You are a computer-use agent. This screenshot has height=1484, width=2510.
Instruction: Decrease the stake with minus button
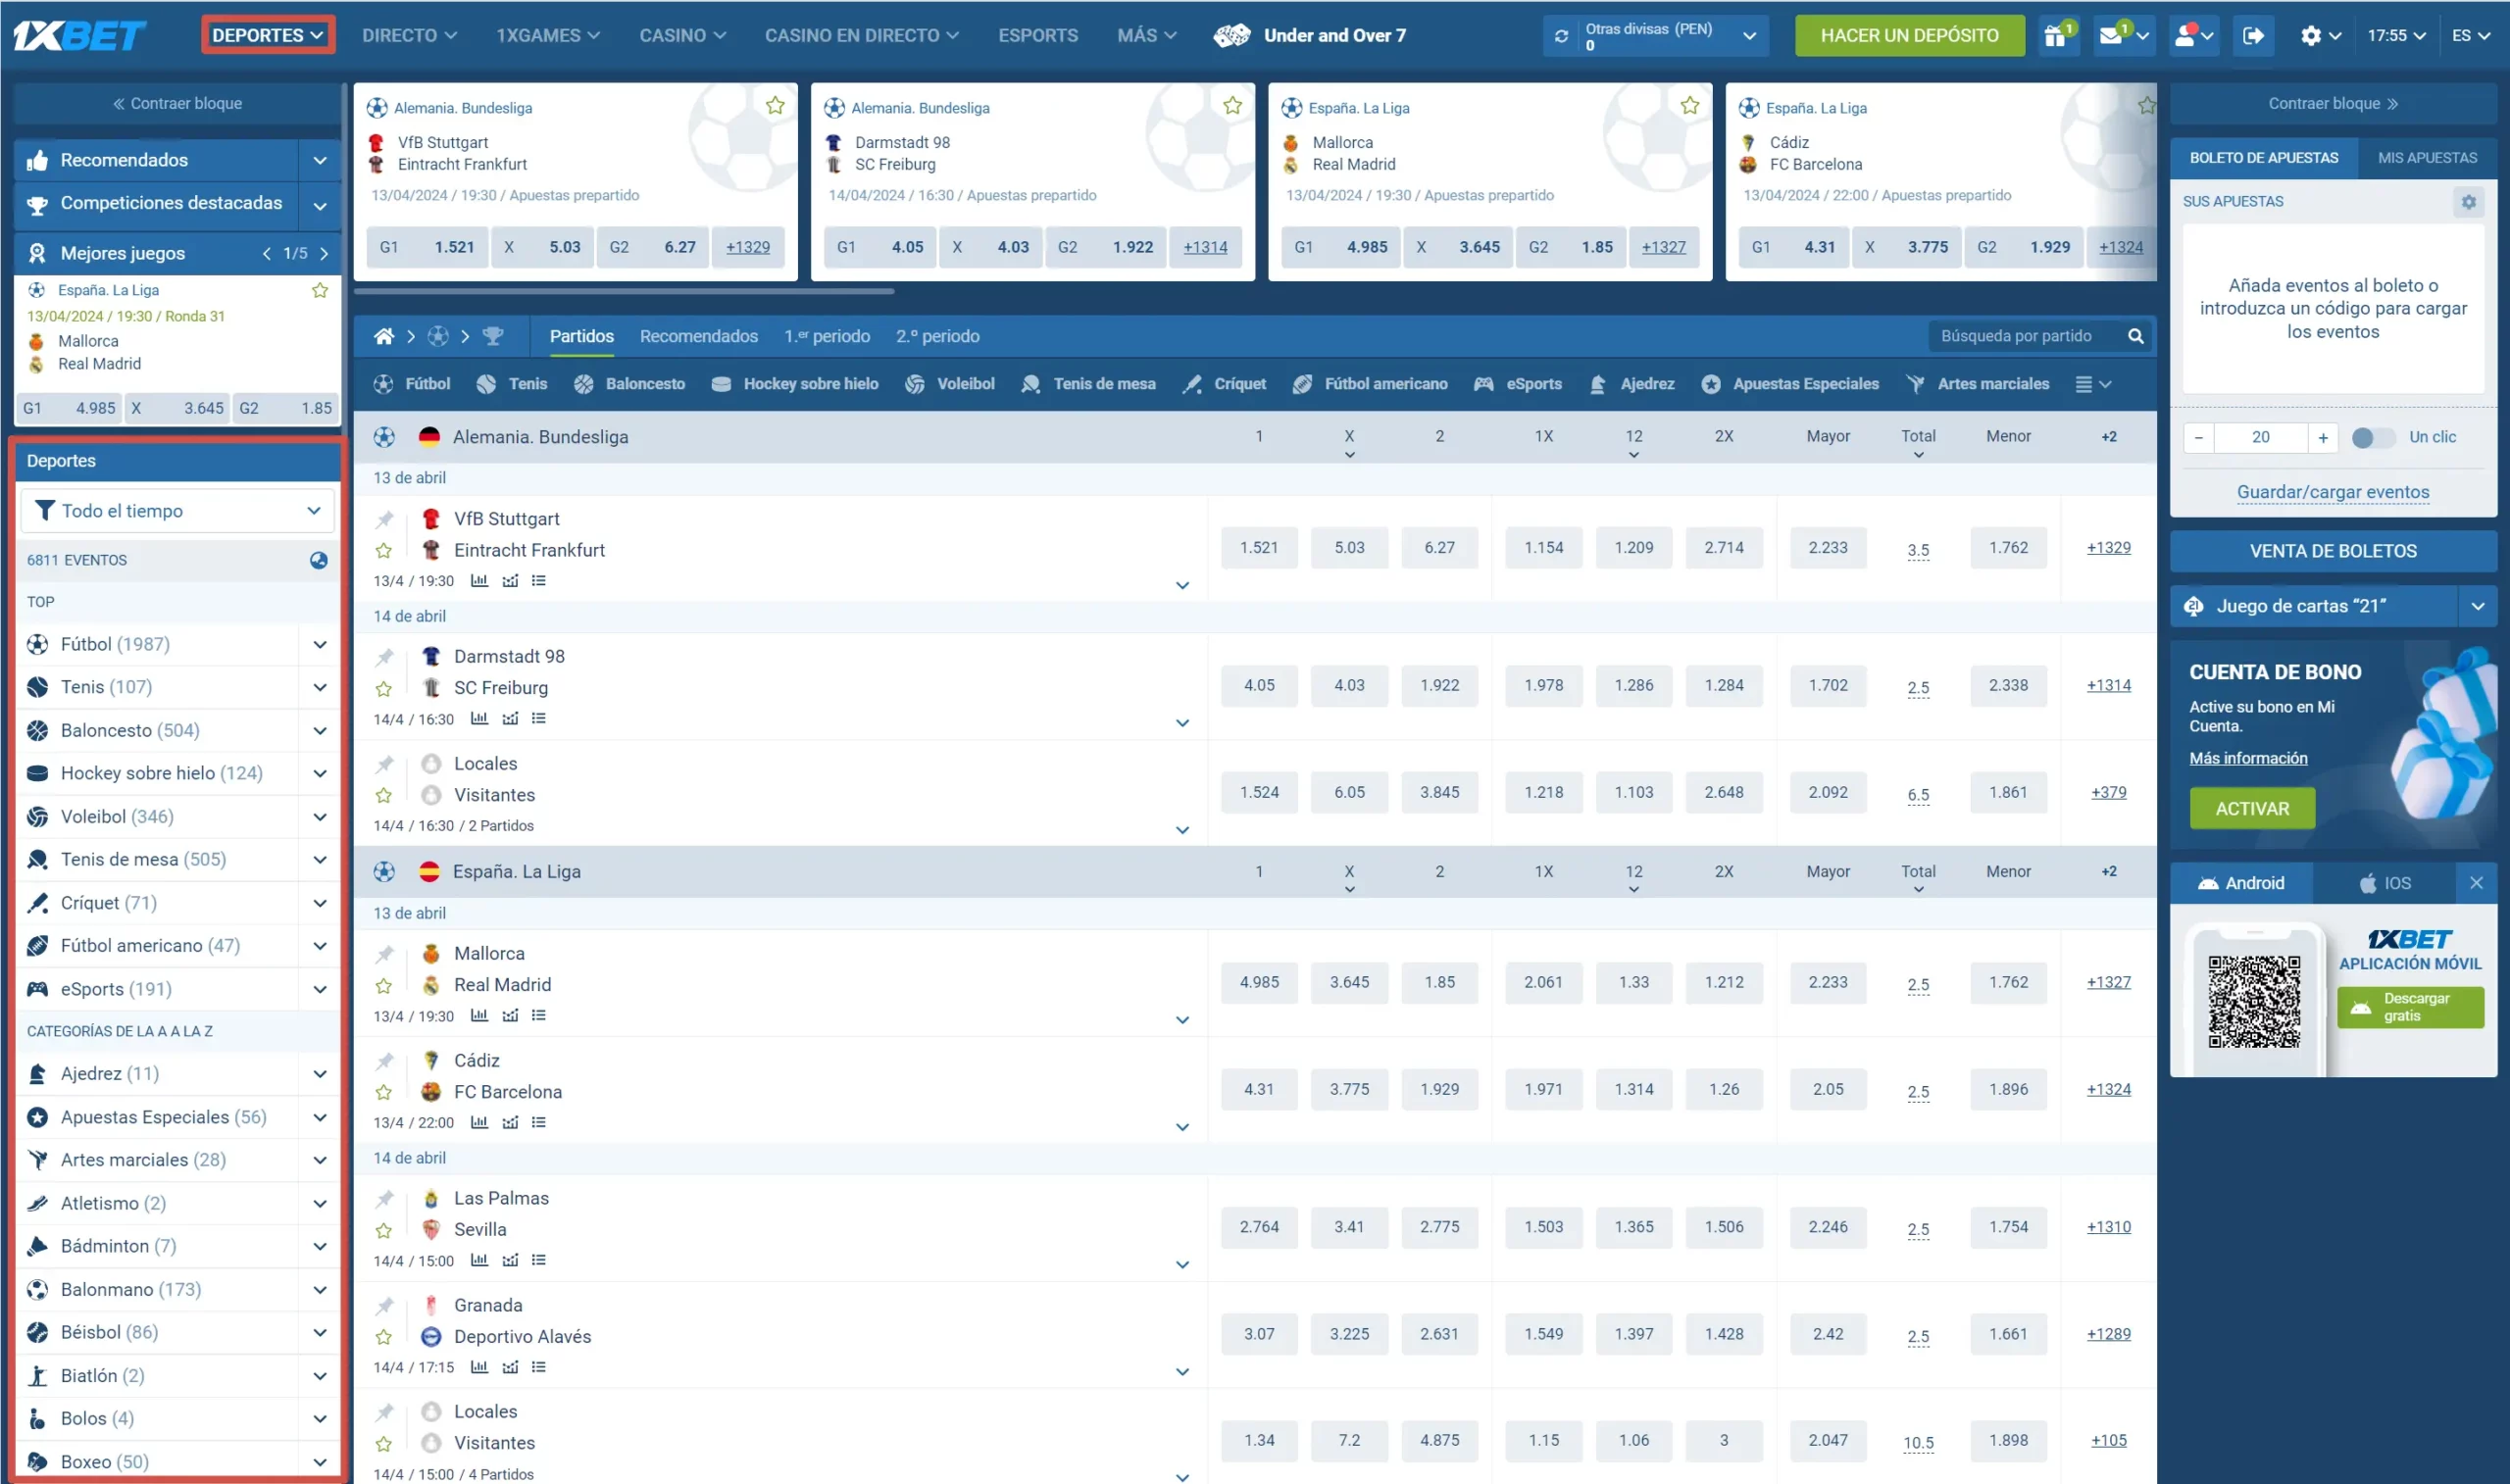point(2198,437)
